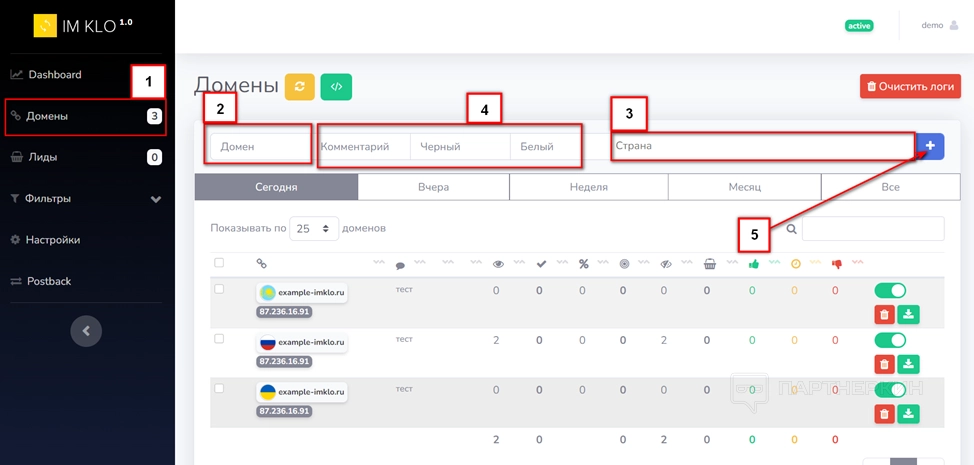The image size is (974, 465).
Task: Select the Неделя period tab
Action: 589,187
